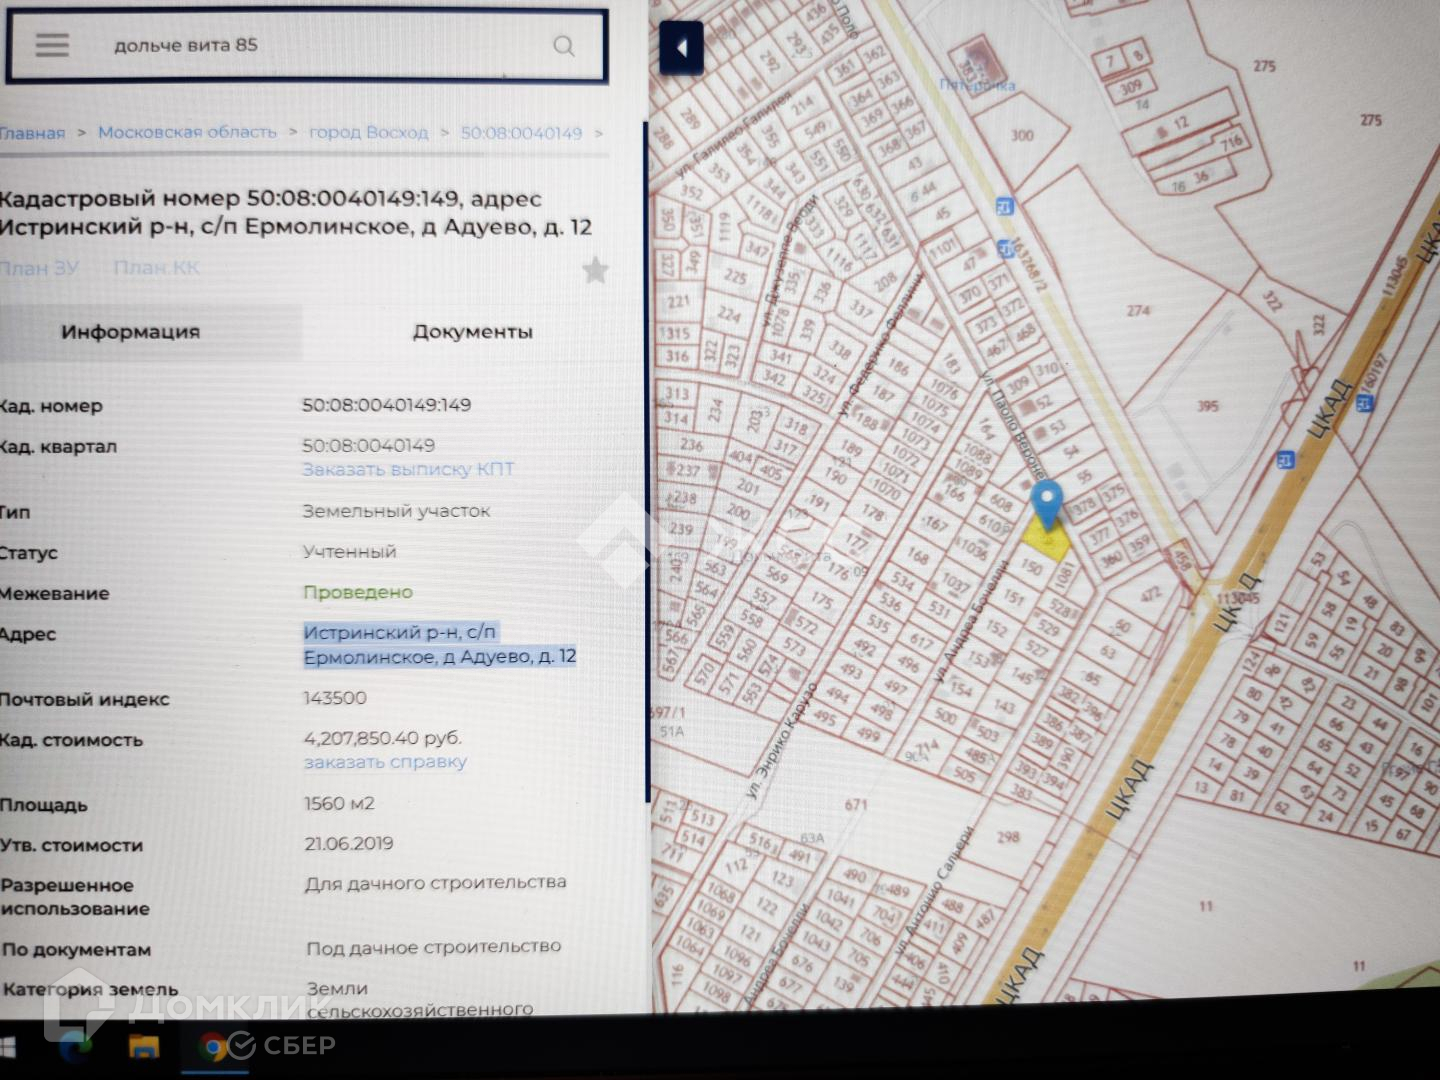Click the Земельный участок type value
This screenshot has height=1080, width=1440.
point(397,511)
